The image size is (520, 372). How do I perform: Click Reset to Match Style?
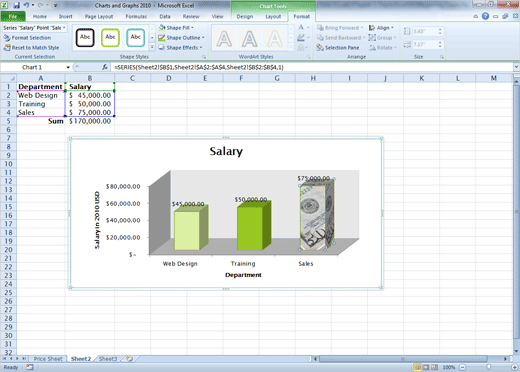(x=31, y=48)
